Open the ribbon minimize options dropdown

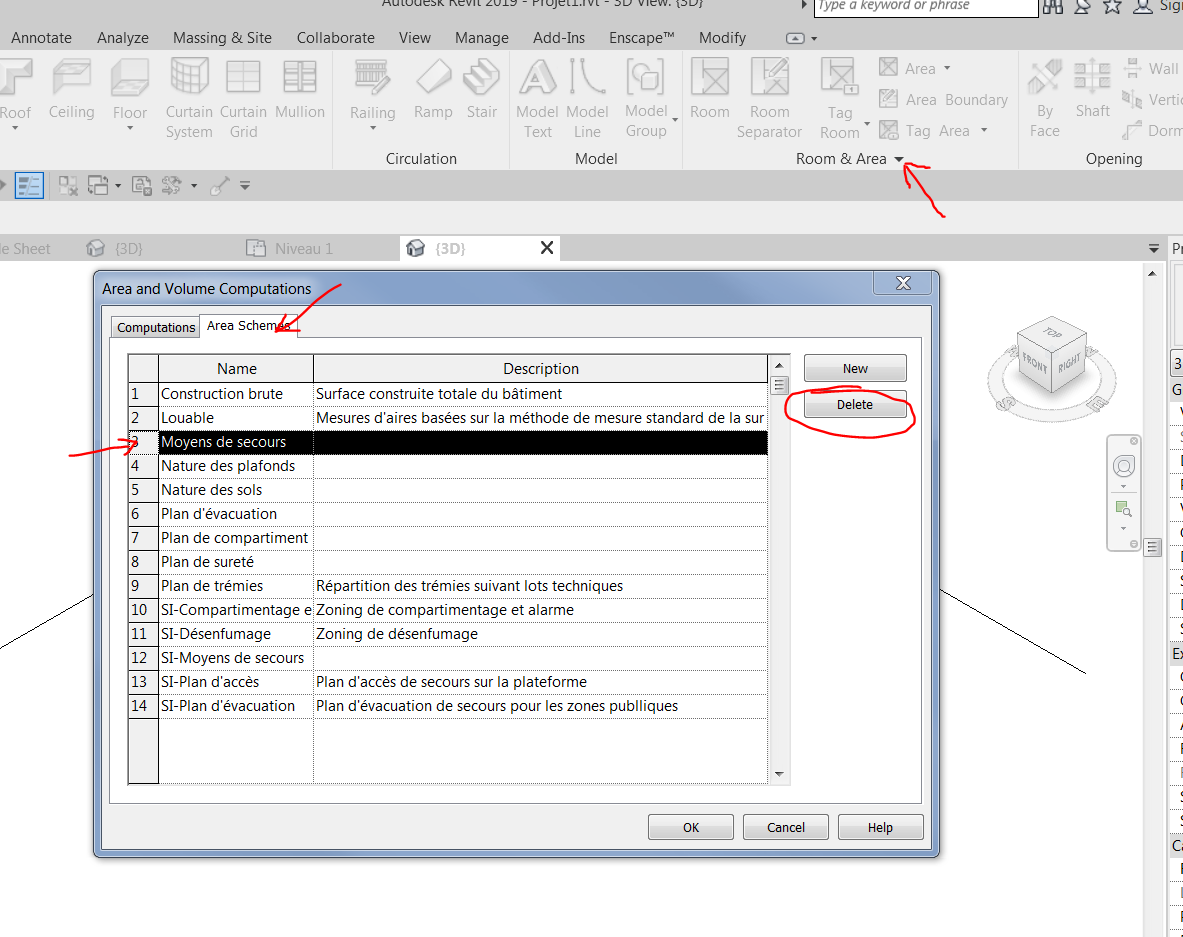coord(814,38)
